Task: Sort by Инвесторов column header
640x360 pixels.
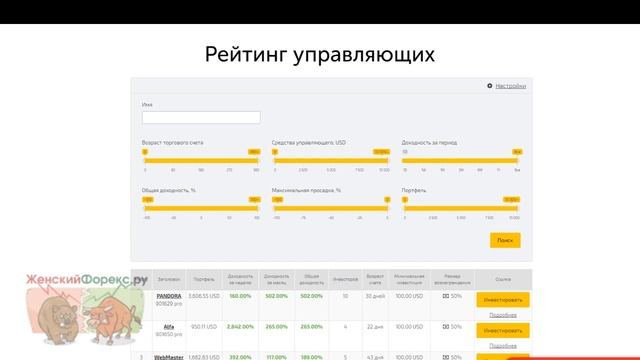Action: click(345, 280)
